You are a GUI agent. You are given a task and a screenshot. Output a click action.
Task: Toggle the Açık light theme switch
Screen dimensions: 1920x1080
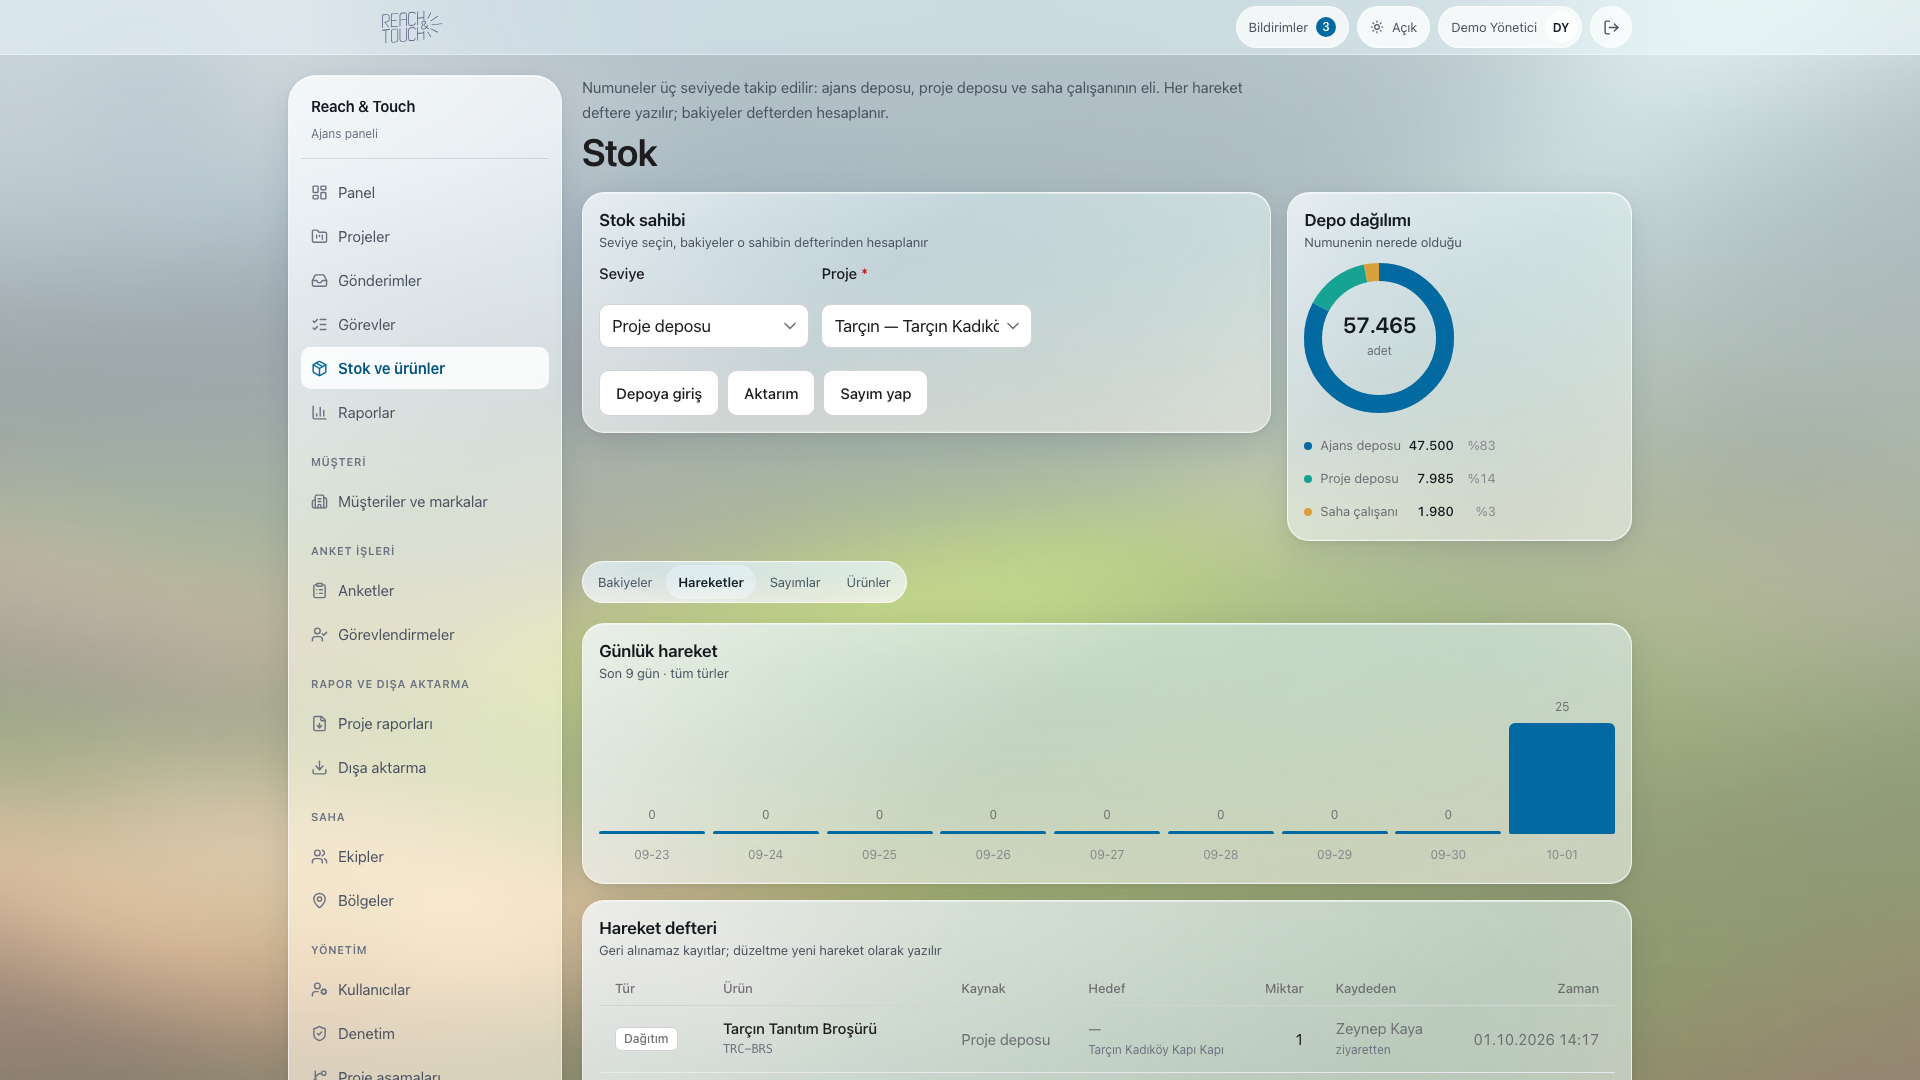pyautogui.click(x=1393, y=27)
